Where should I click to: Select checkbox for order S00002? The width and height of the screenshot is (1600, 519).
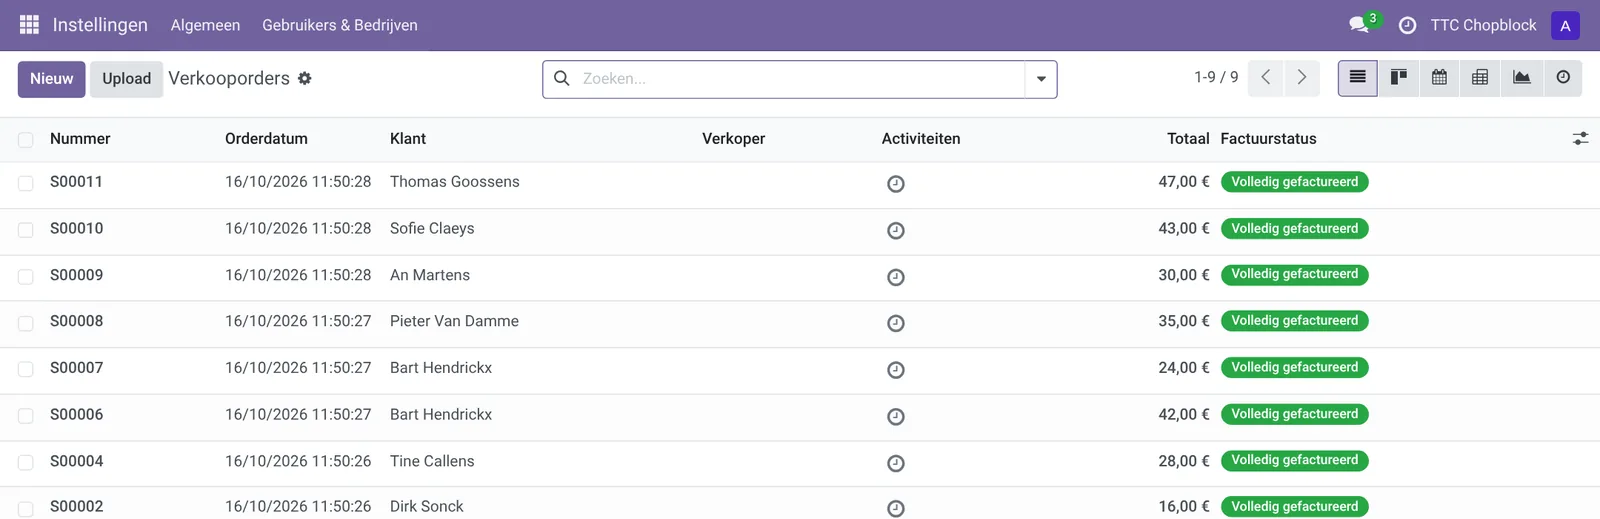pos(26,508)
